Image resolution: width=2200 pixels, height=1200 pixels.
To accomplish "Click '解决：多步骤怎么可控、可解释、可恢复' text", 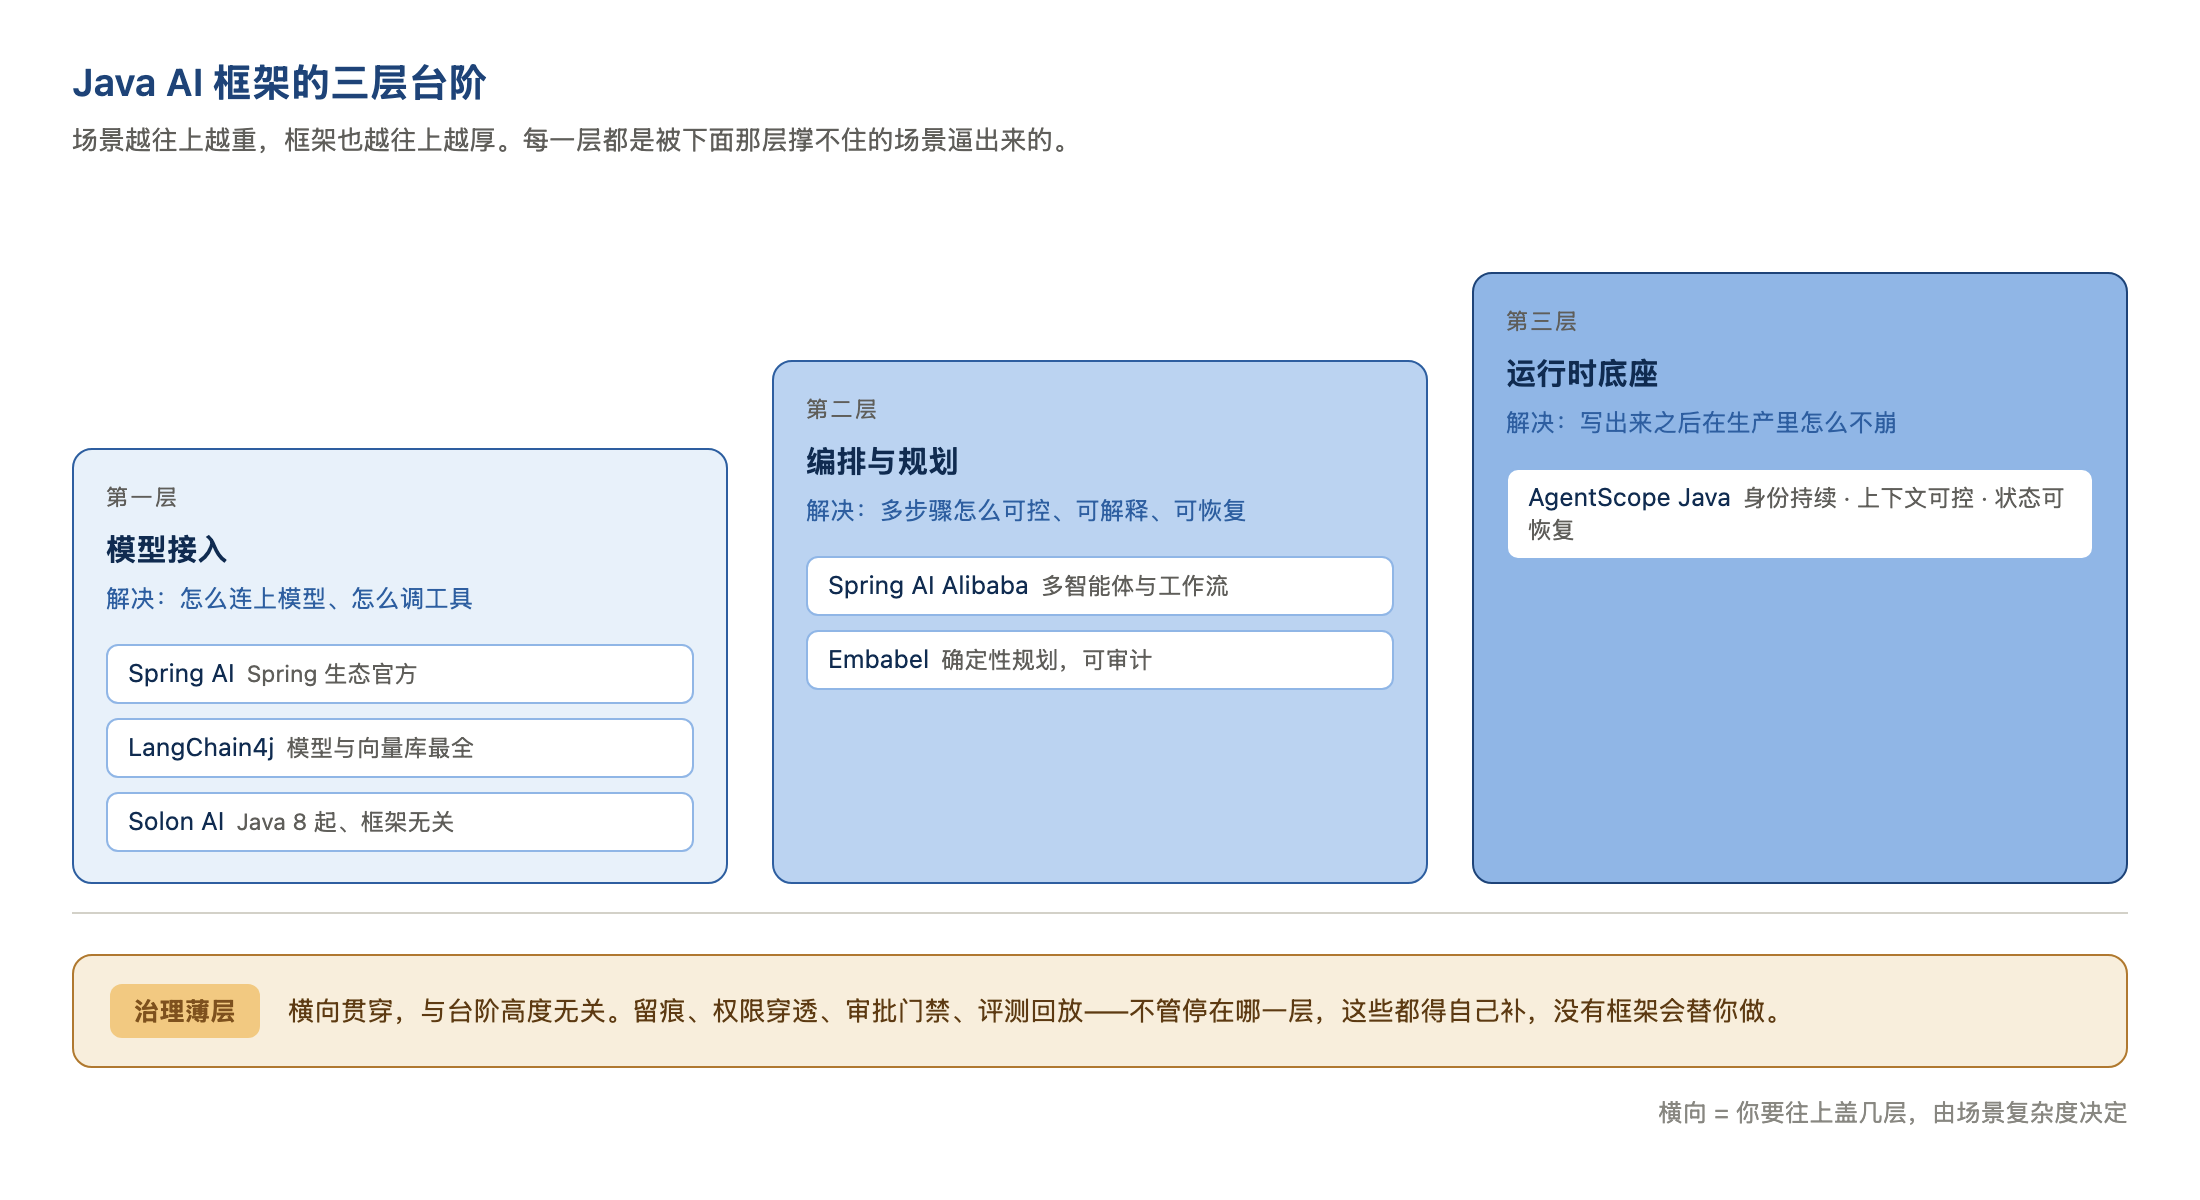I will [1026, 510].
